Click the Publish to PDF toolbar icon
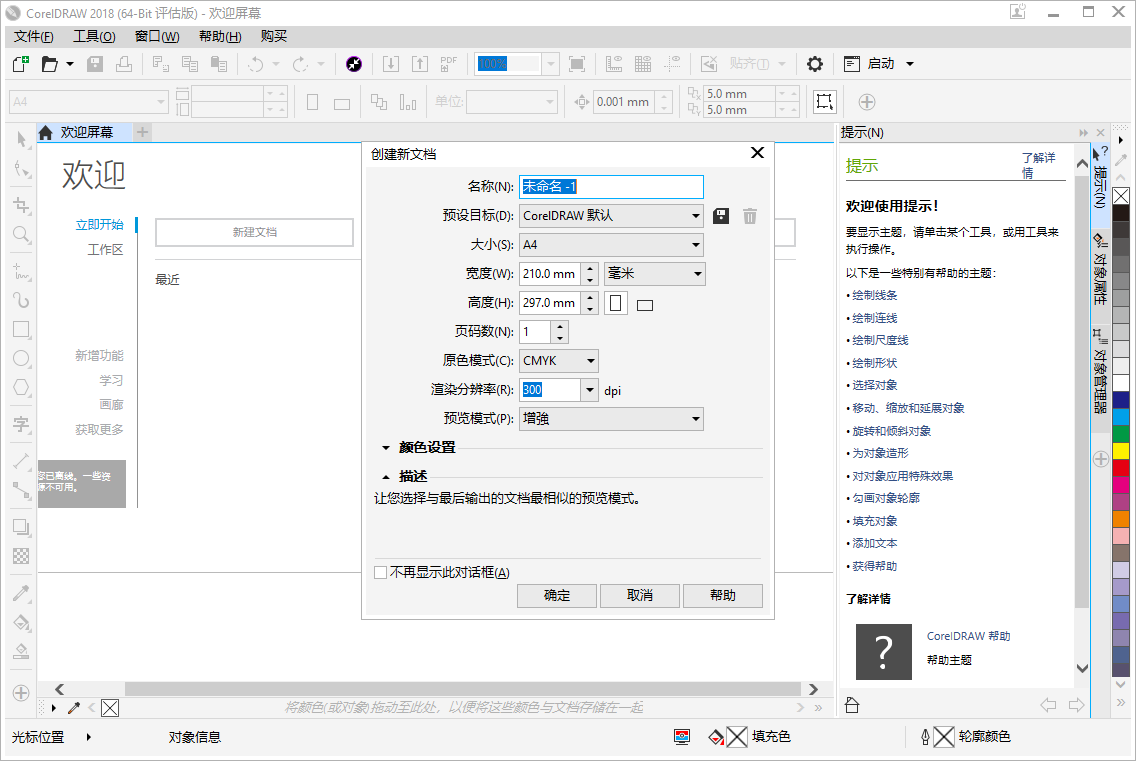1136x761 pixels. [x=448, y=63]
